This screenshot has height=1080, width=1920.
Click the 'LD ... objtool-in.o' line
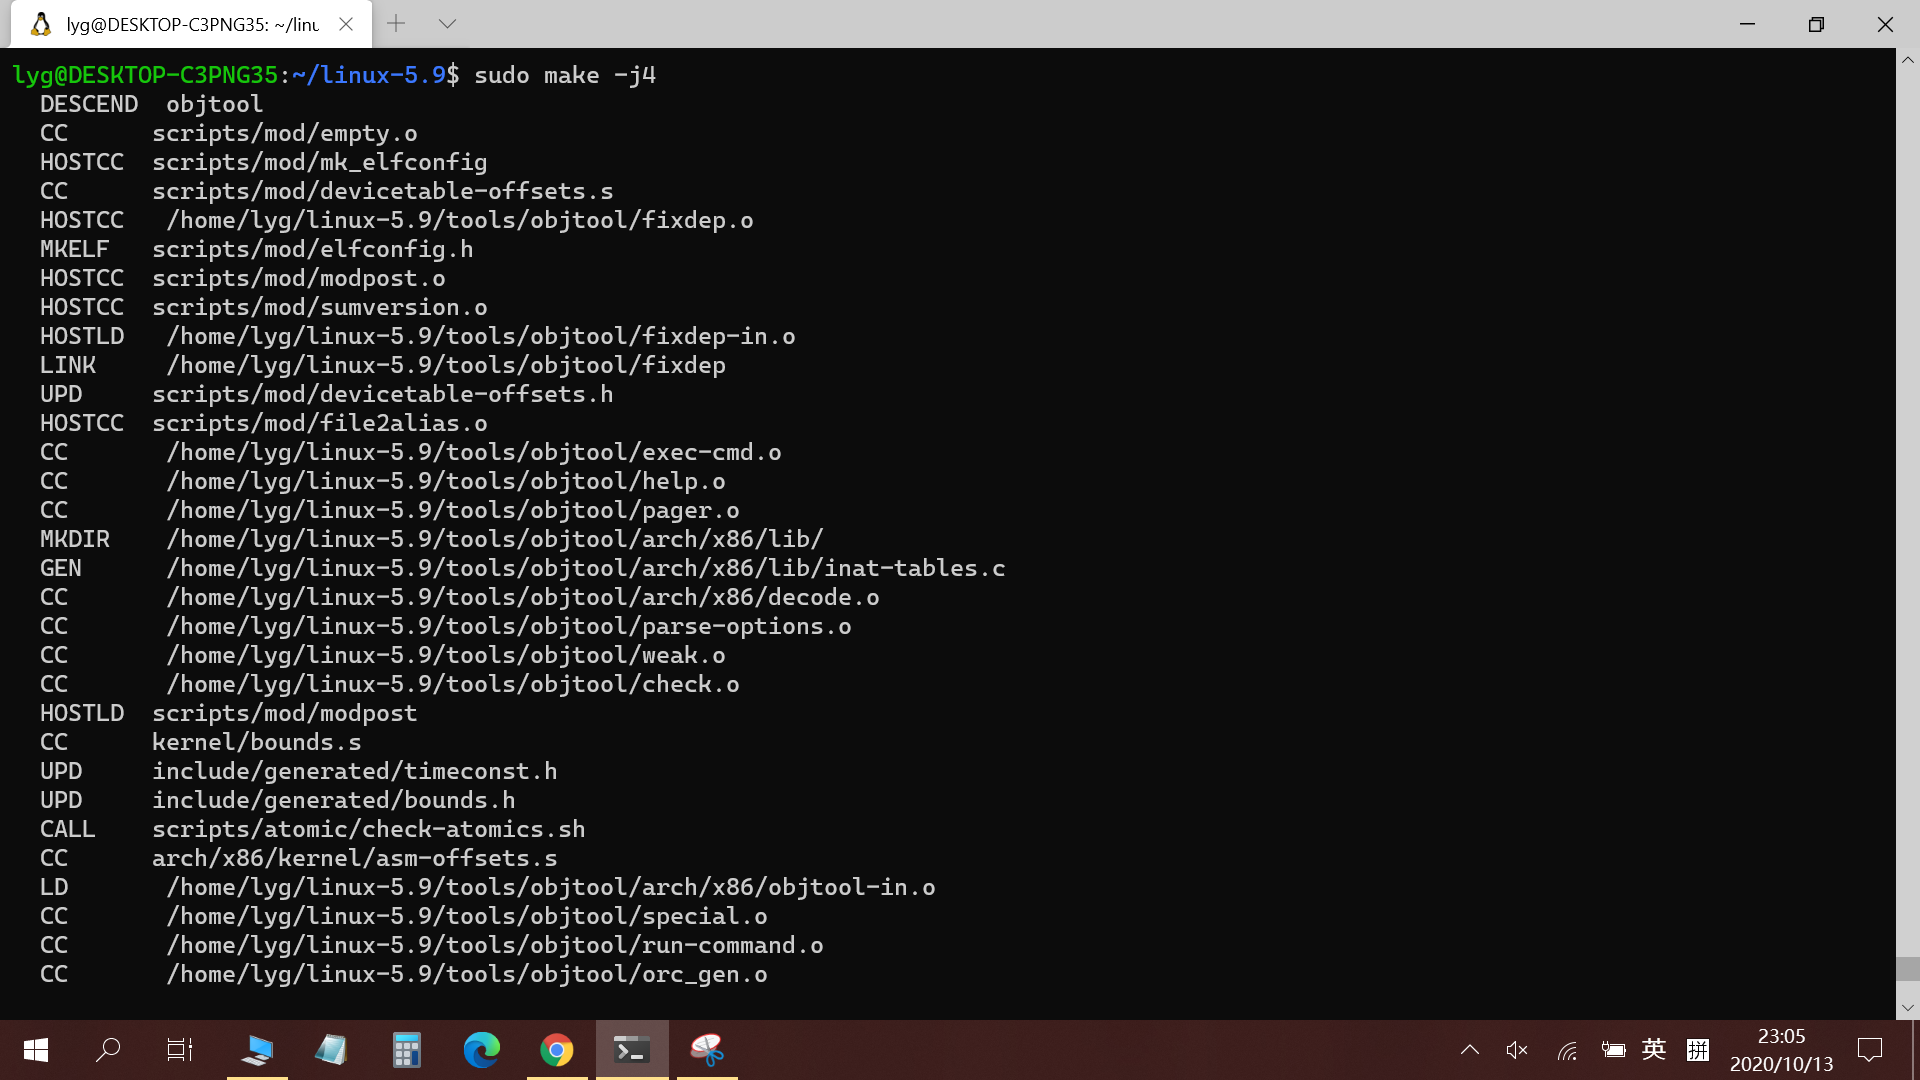click(488, 888)
